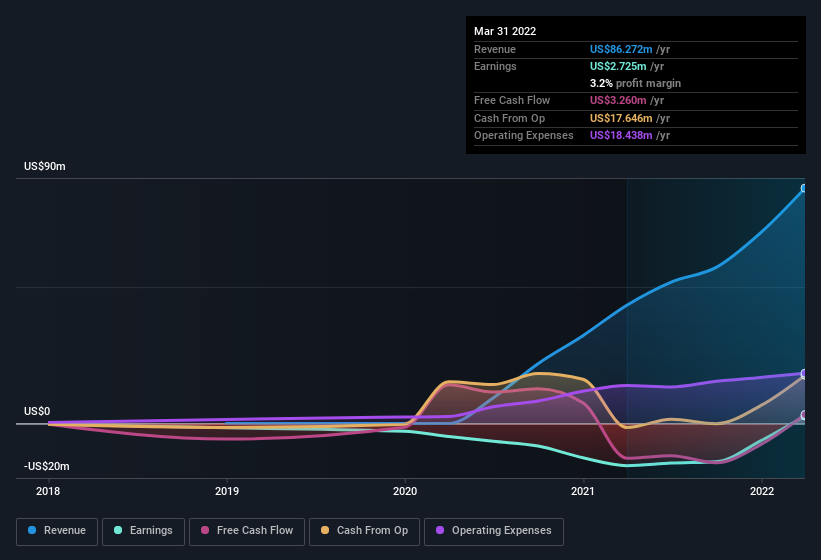Viewport: 821px width, 560px height.
Task: Click the Free Cash Flow label in tooltip
Action: click(512, 100)
